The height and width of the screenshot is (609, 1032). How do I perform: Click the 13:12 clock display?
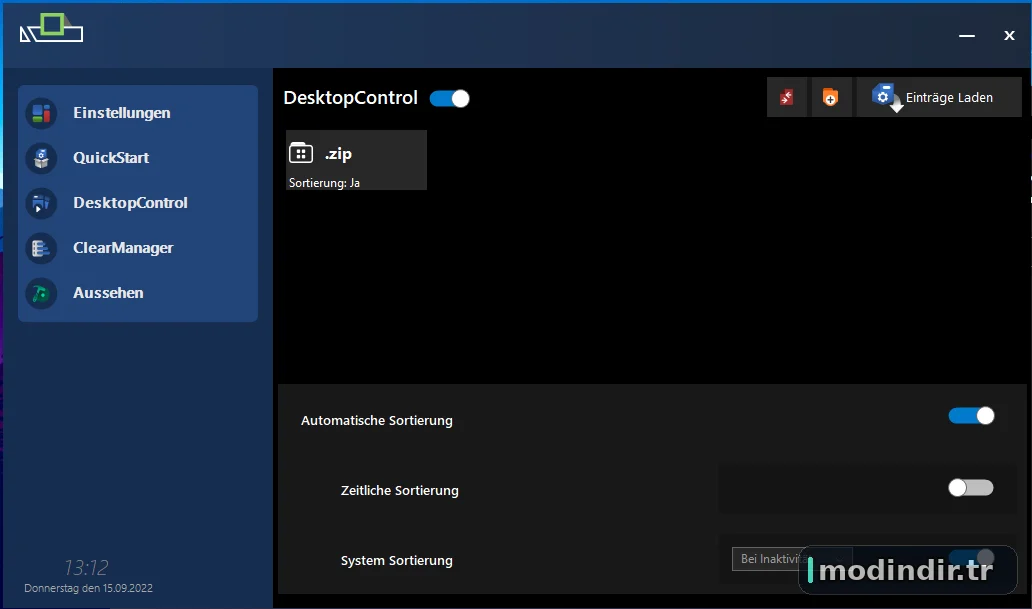[x=86, y=568]
